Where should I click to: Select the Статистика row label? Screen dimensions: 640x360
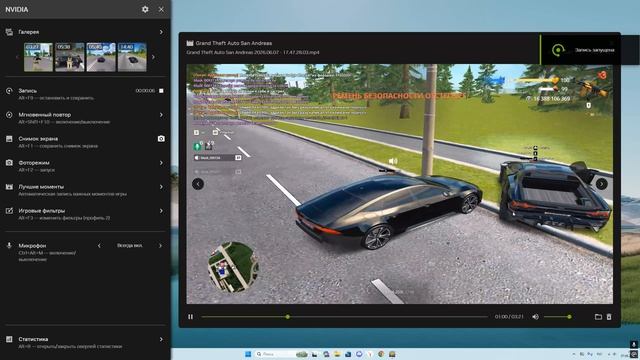[x=33, y=339]
